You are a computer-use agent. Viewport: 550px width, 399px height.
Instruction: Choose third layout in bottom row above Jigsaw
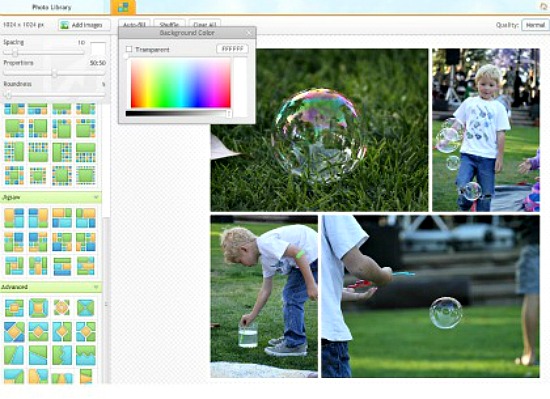pyautogui.click(x=62, y=175)
